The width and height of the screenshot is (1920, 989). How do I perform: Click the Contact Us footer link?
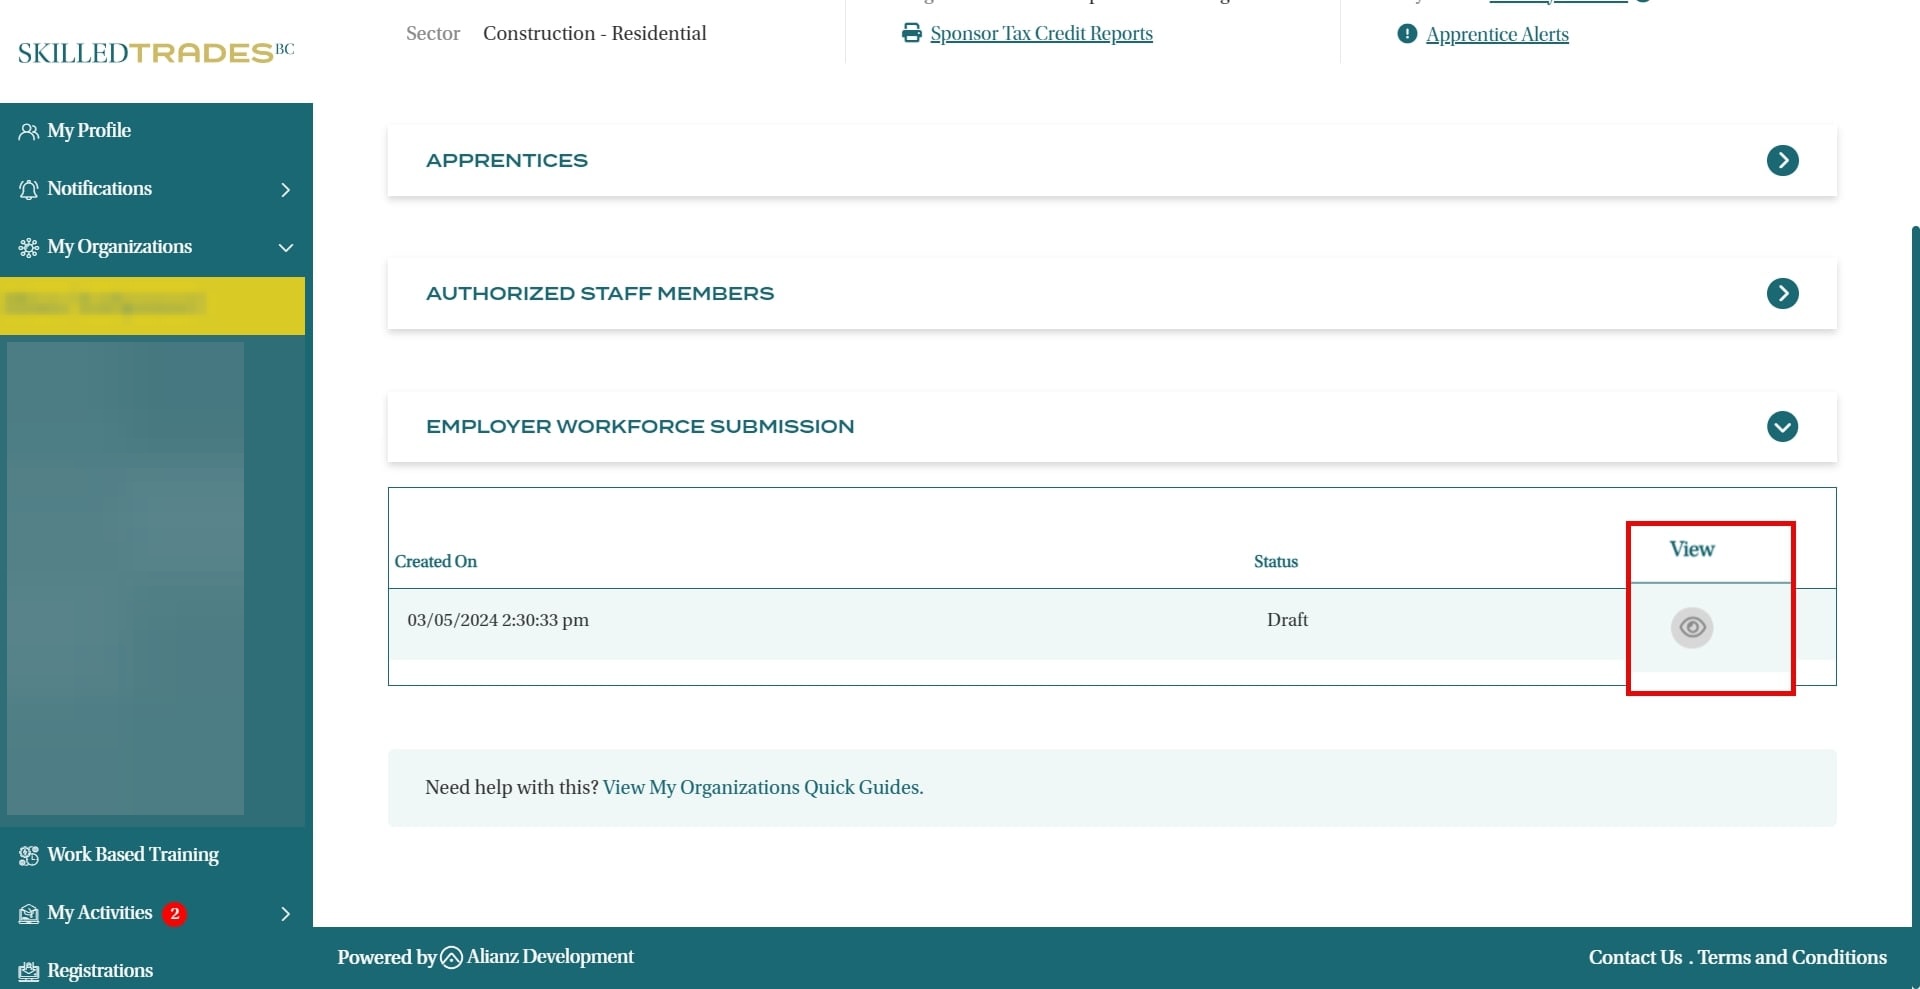[x=1635, y=957]
